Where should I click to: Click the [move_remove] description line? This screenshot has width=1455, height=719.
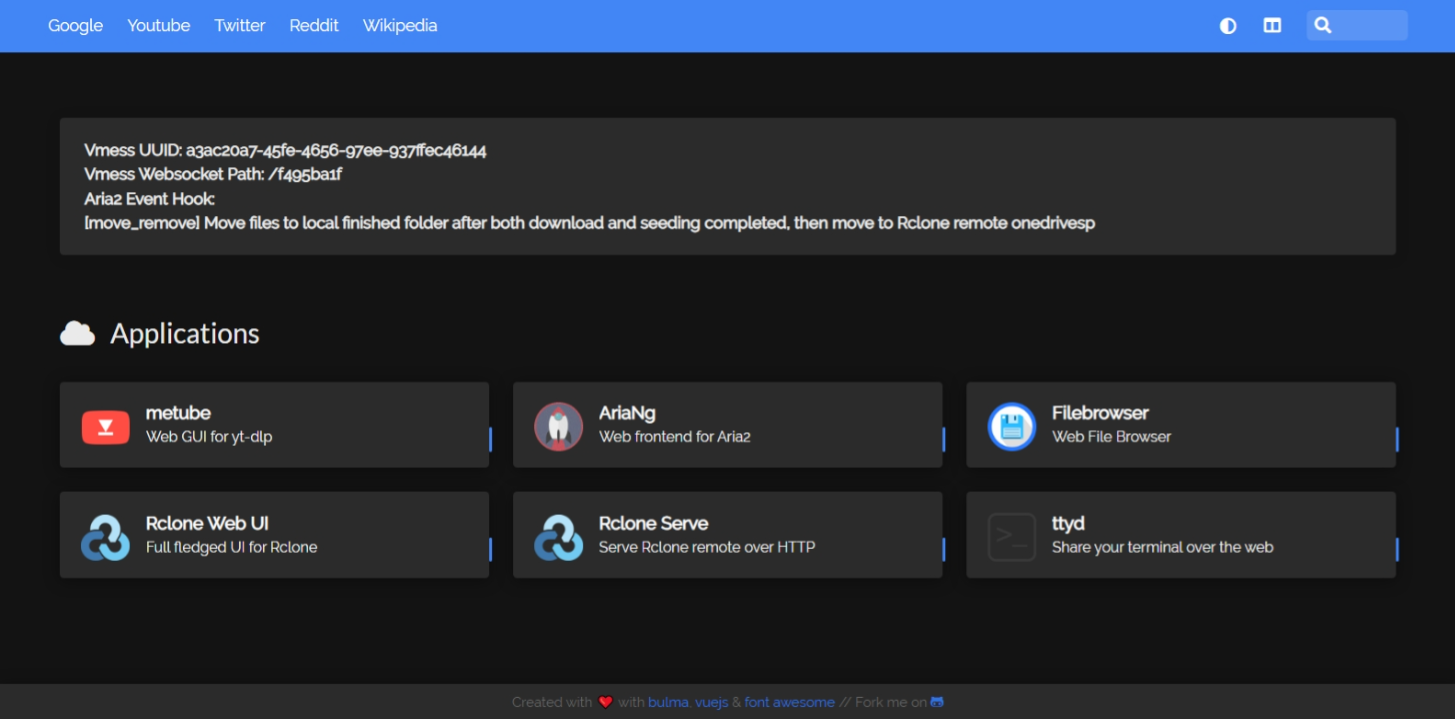(589, 223)
